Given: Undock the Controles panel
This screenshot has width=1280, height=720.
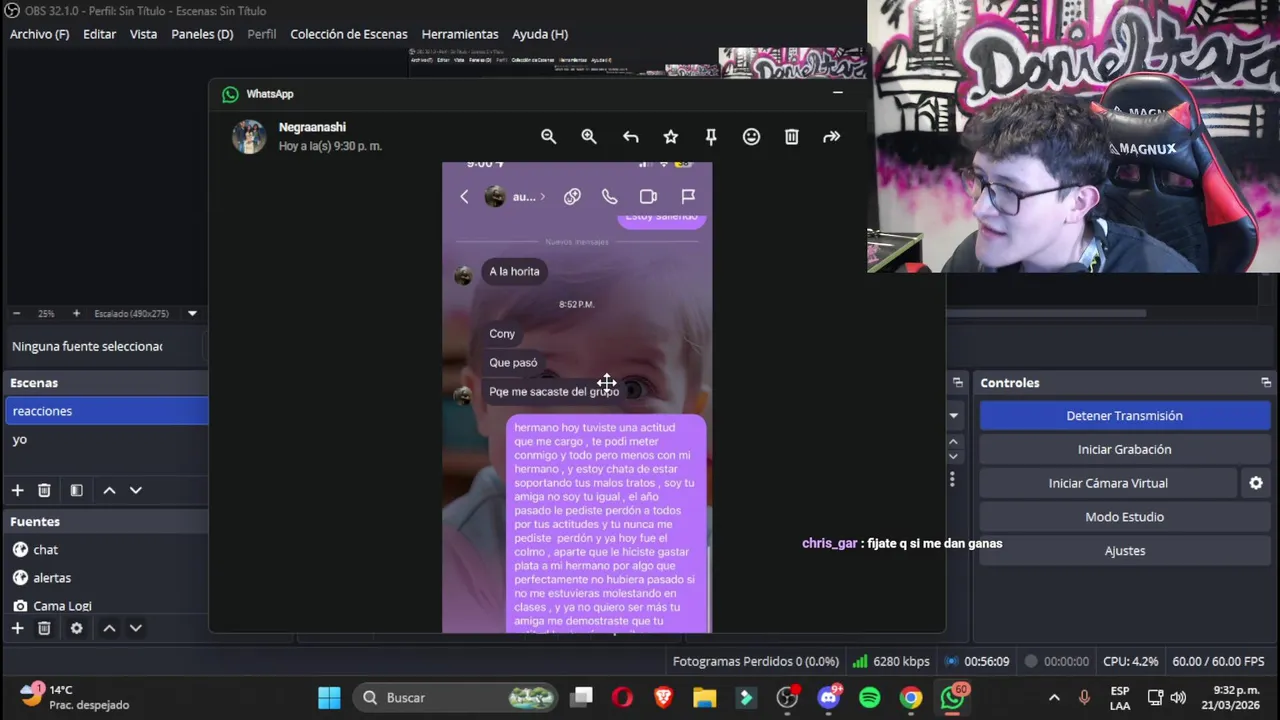Looking at the screenshot, I should [1266, 383].
